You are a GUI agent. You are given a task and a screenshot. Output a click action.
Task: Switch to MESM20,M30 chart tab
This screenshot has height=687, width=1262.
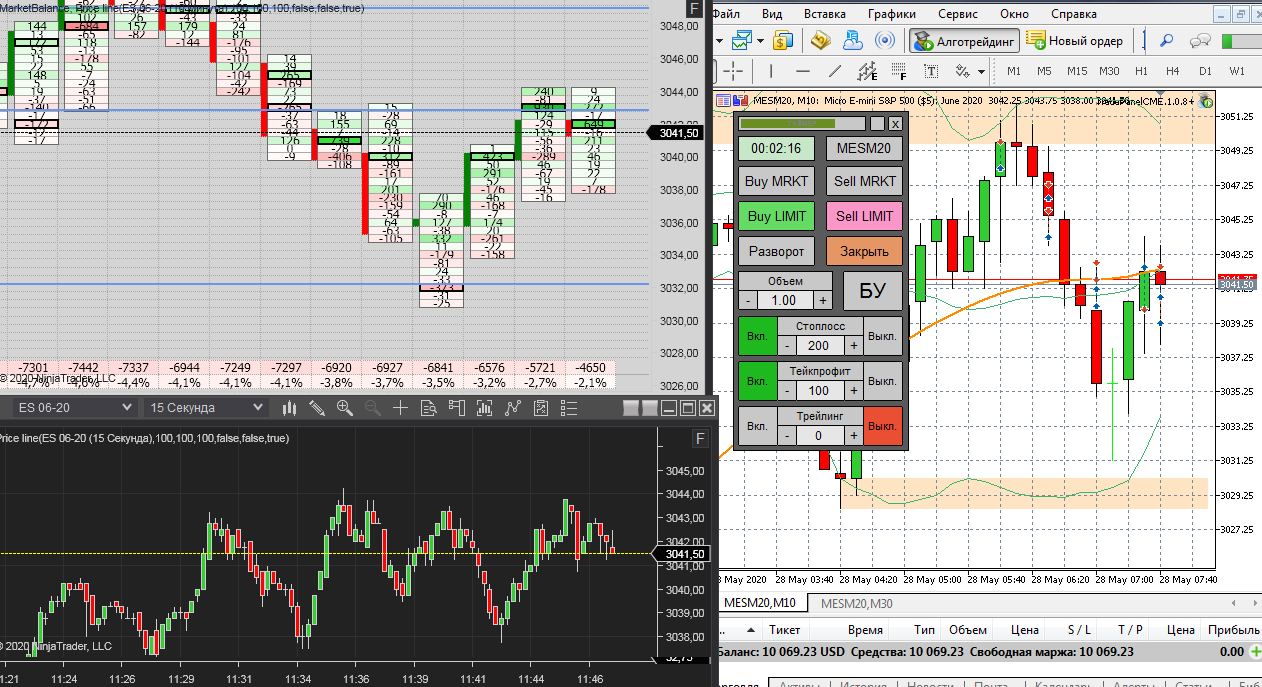(857, 602)
